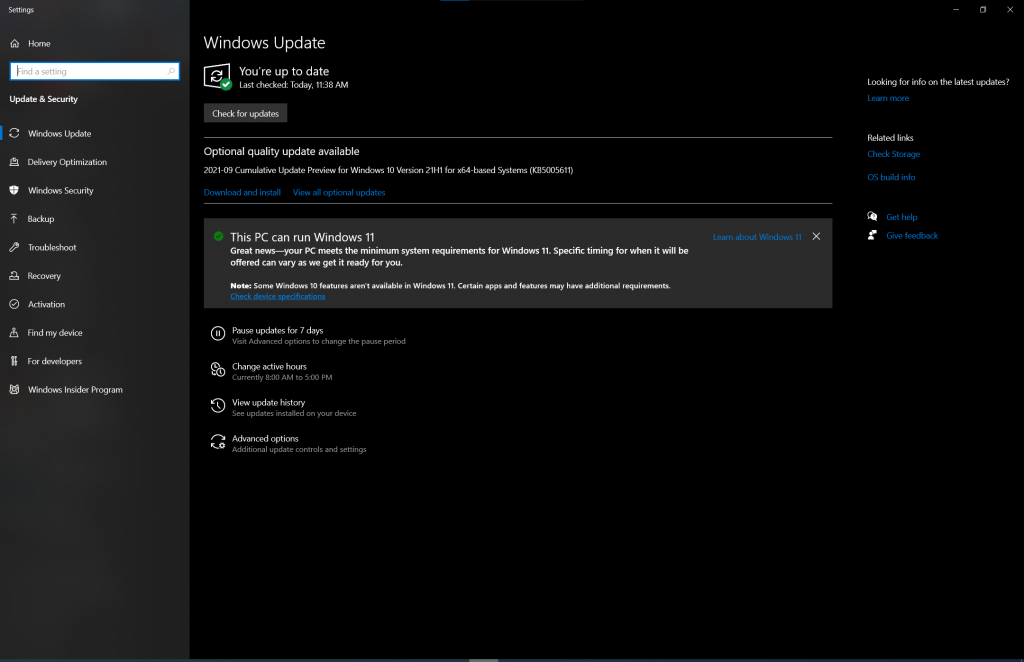The image size is (1024, 662).
Task: Click Download and install link
Action: pos(242,192)
